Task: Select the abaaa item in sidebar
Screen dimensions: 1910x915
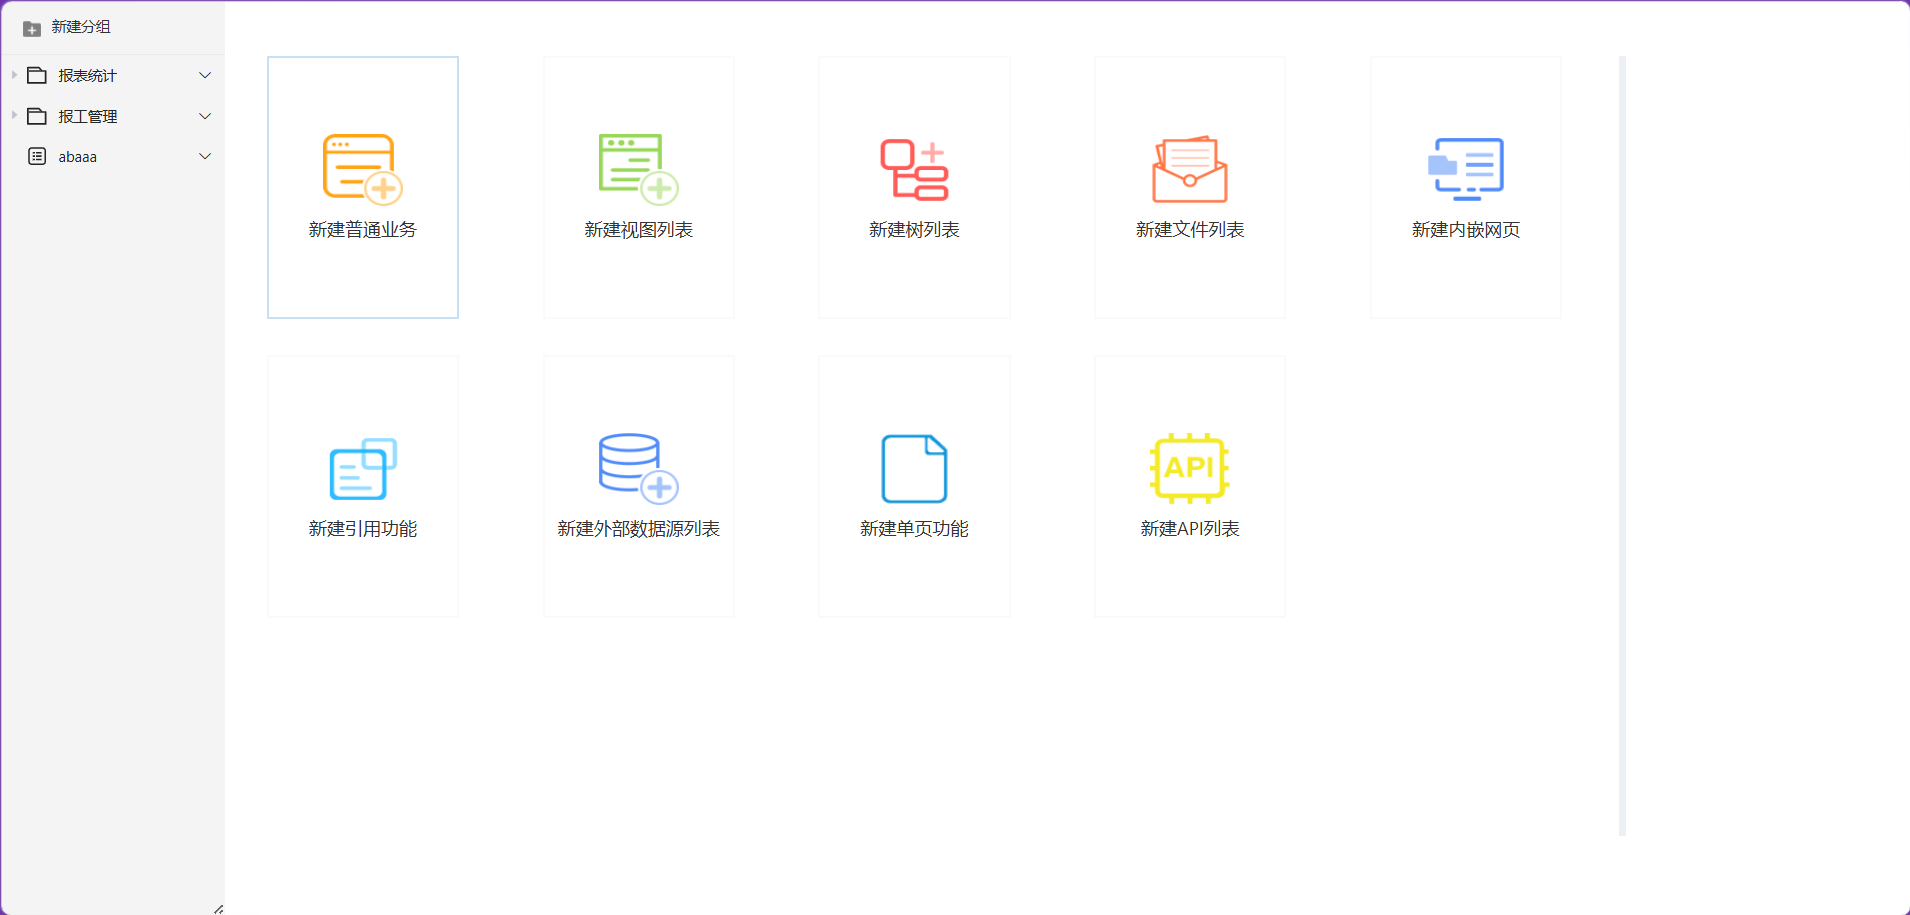Action: tap(112, 156)
